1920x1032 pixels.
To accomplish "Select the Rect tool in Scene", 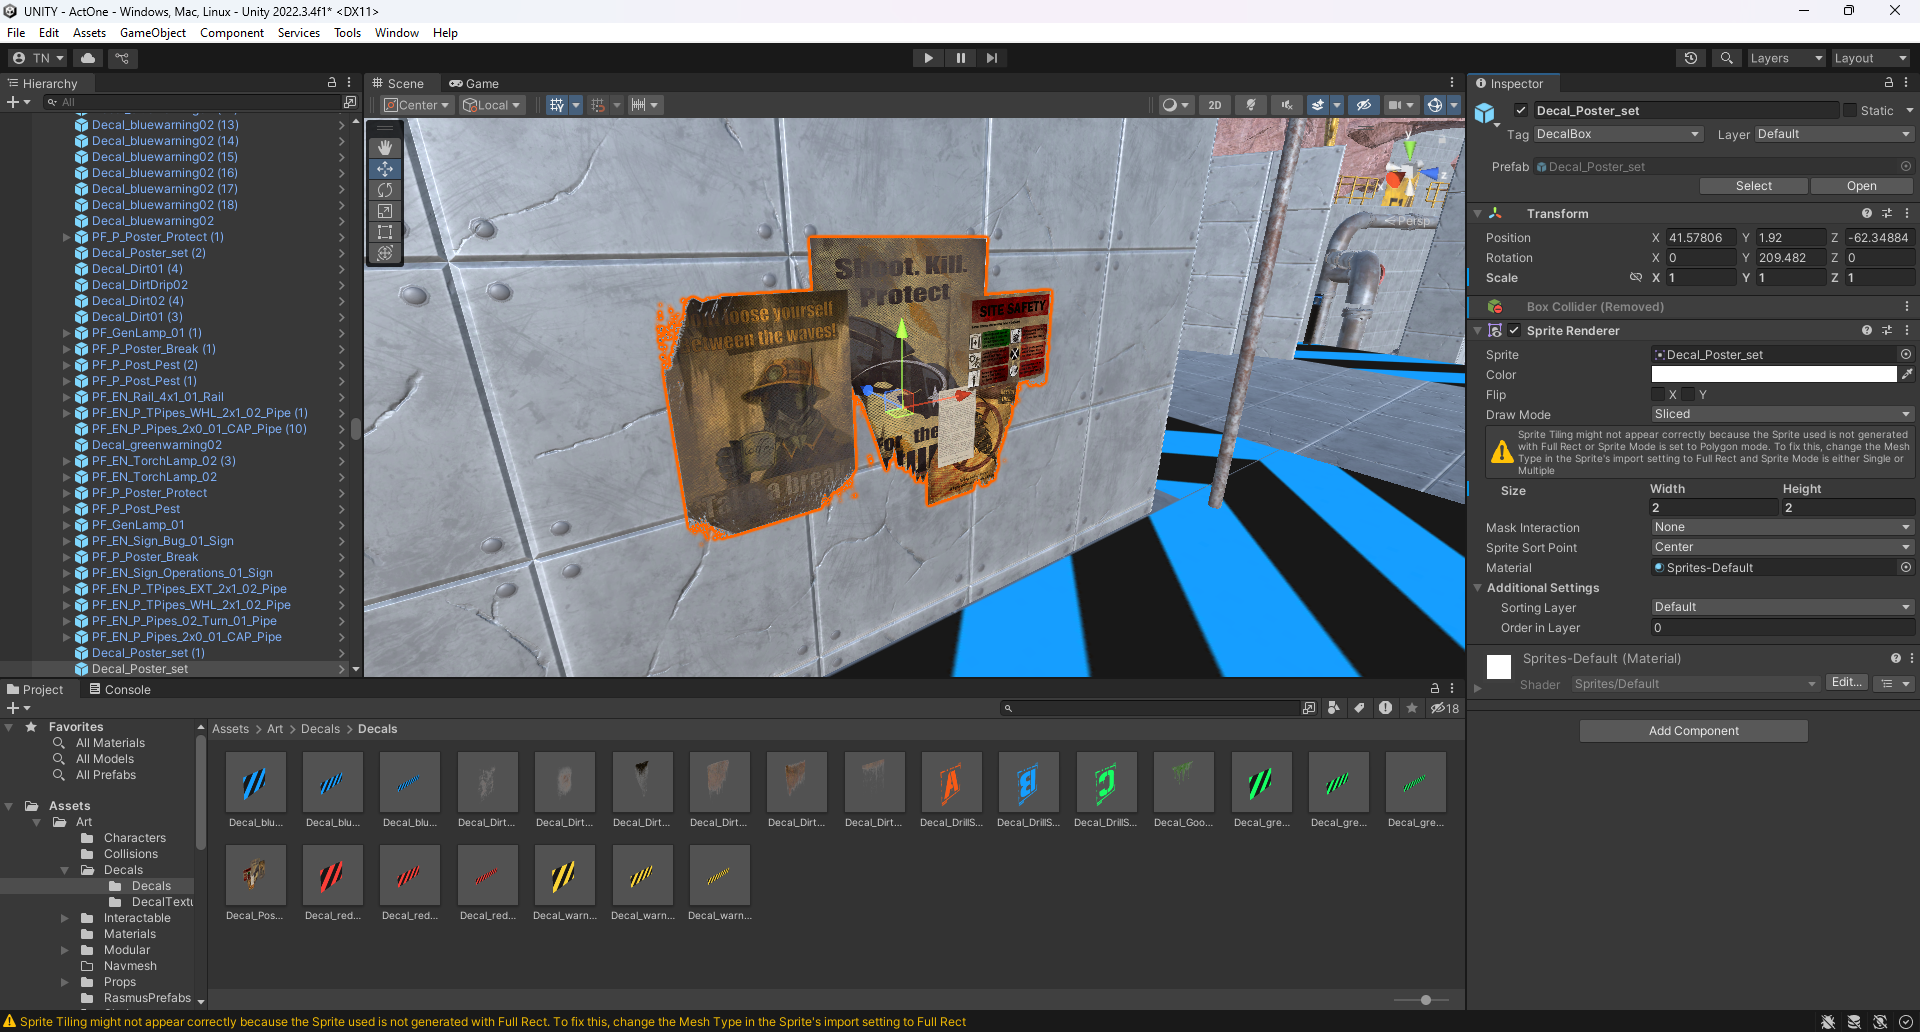I will [385, 232].
